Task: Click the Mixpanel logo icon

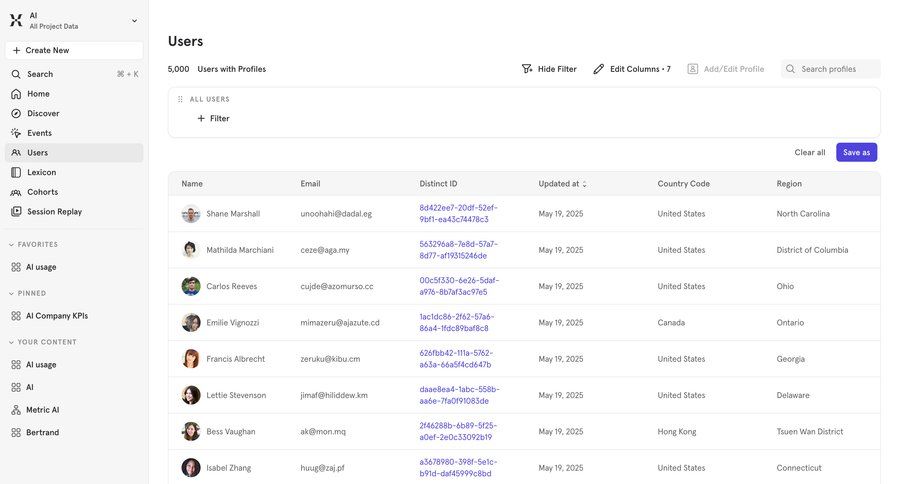Action: point(16,21)
